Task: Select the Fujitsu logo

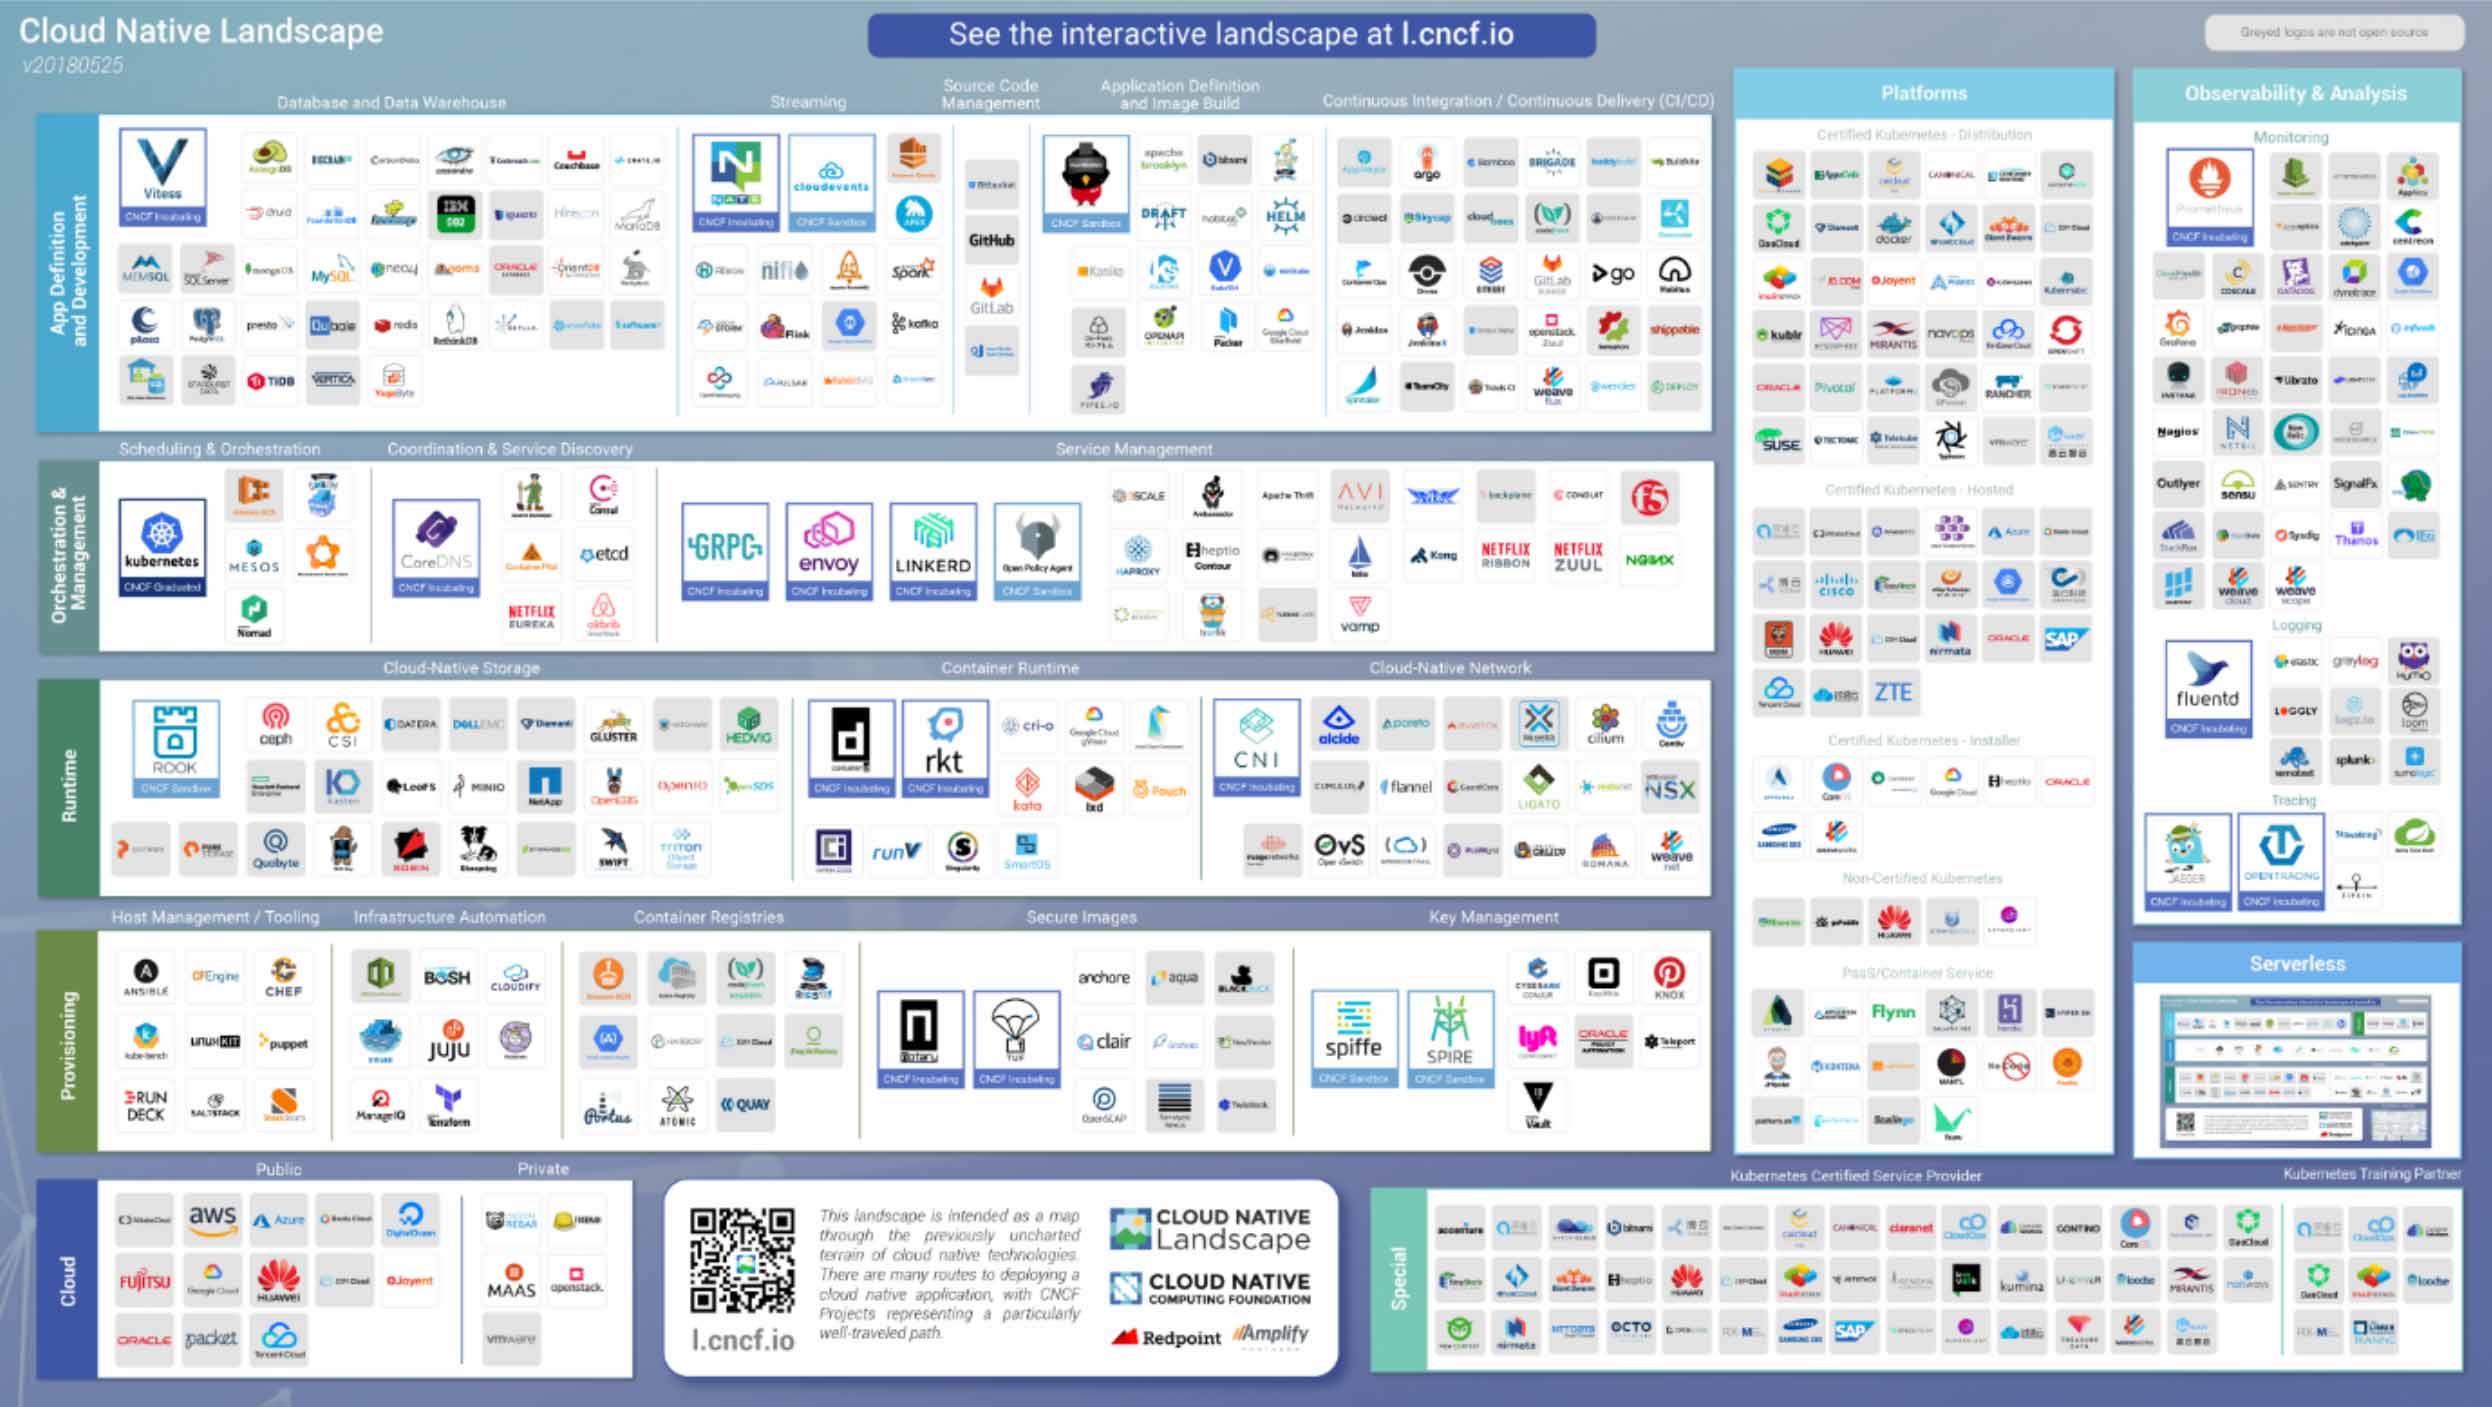Action: point(145,1281)
